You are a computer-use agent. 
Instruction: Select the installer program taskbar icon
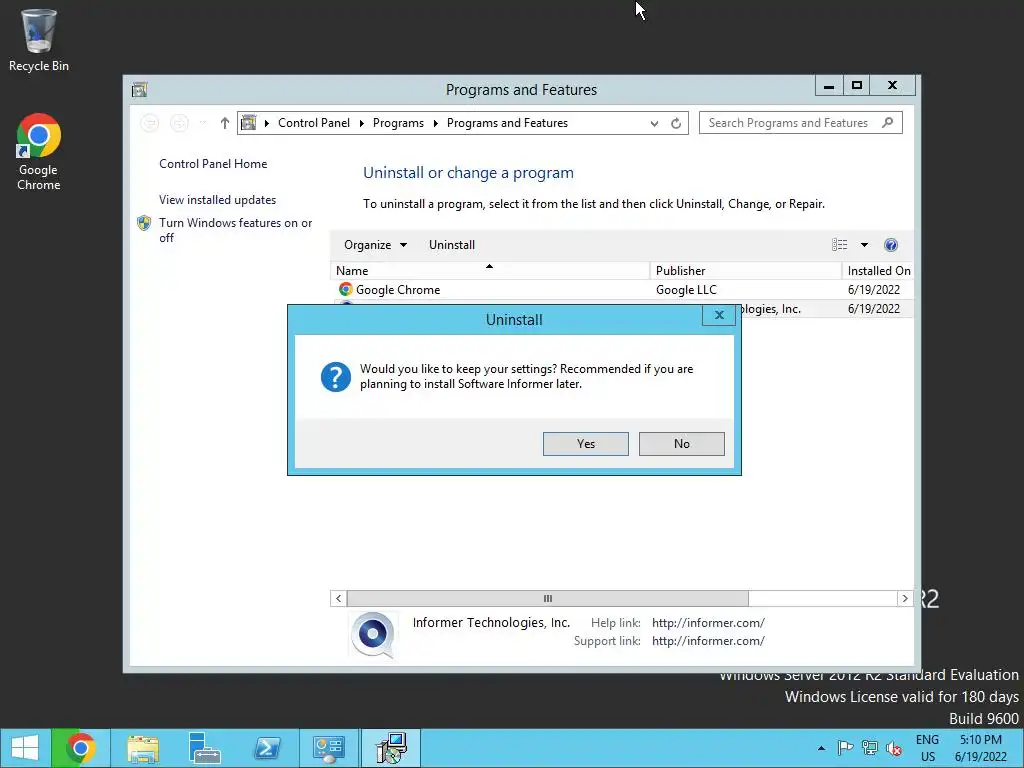coord(391,748)
